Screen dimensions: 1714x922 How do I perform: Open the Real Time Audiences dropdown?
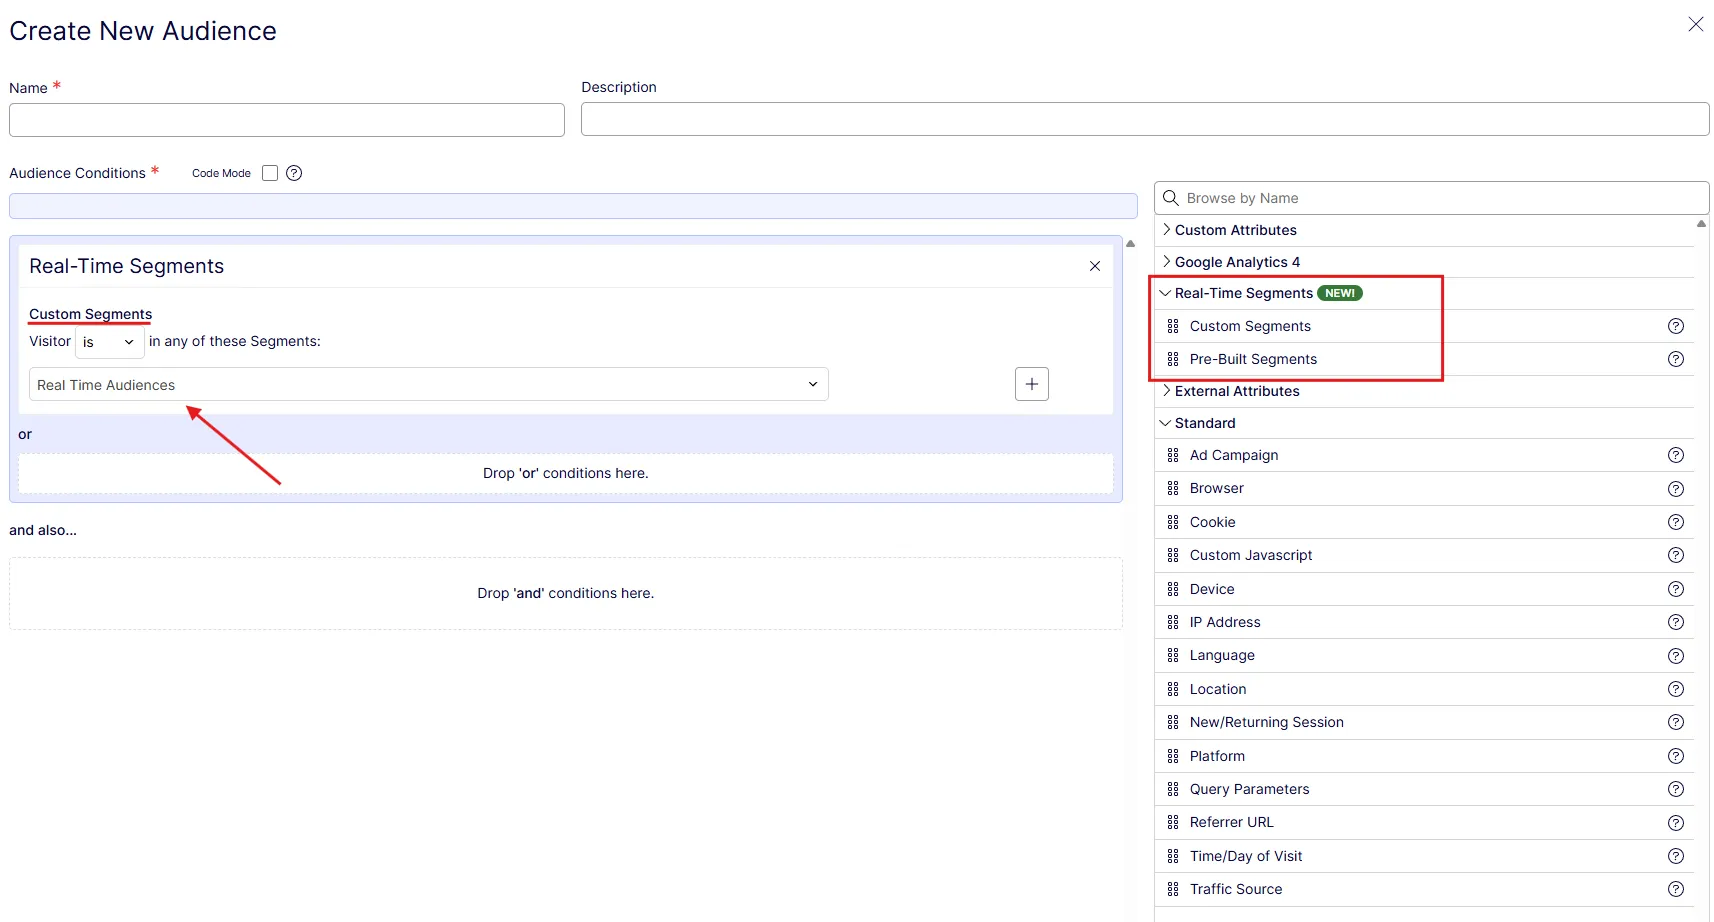click(x=428, y=384)
